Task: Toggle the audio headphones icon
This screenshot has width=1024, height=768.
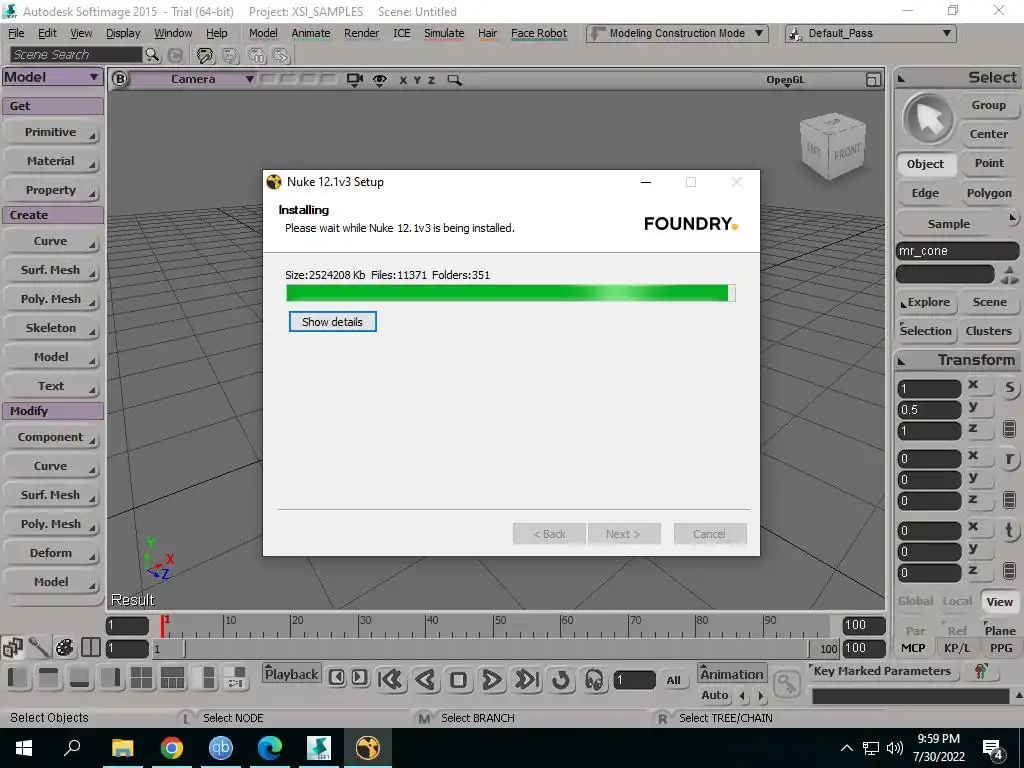Action: click(594, 680)
